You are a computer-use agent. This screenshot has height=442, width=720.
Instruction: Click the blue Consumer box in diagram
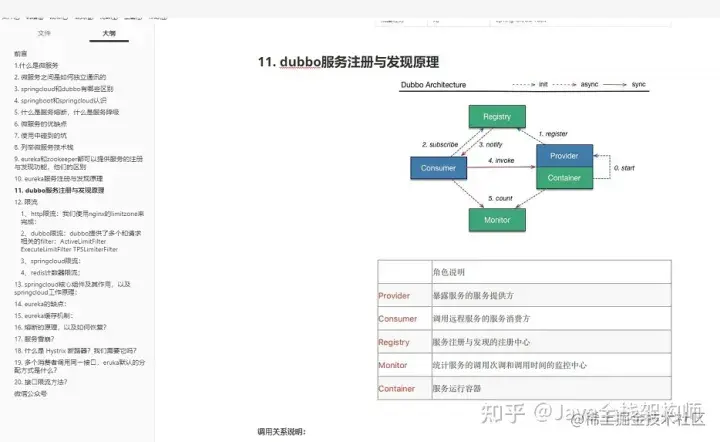pyautogui.click(x=438, y=168)
